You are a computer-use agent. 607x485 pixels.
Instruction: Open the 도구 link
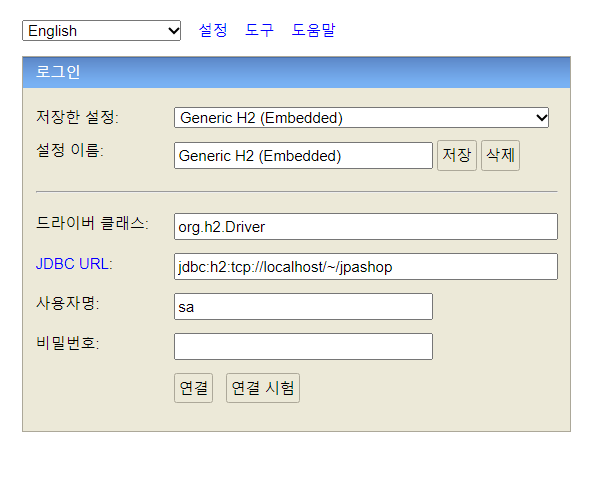pos(259,30)
